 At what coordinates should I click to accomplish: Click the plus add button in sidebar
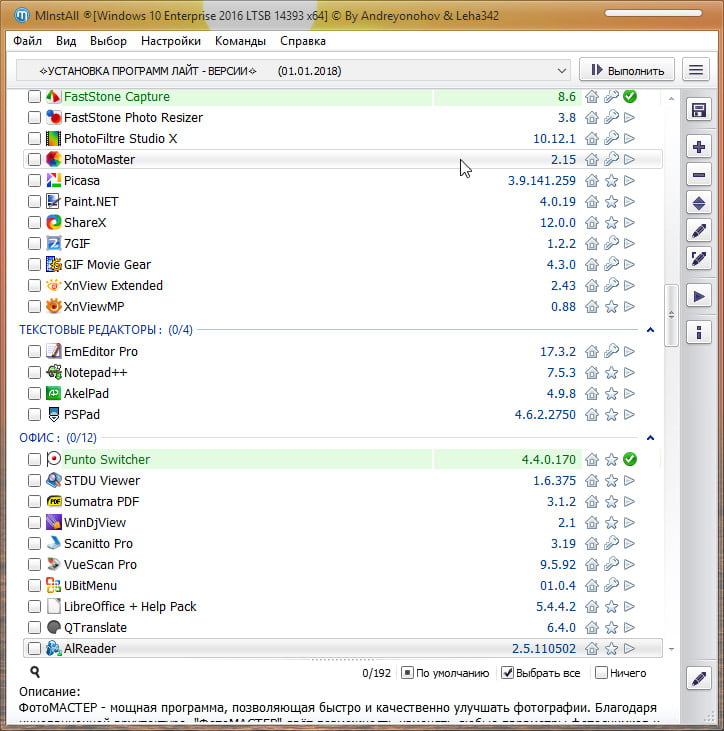point(700,147)
